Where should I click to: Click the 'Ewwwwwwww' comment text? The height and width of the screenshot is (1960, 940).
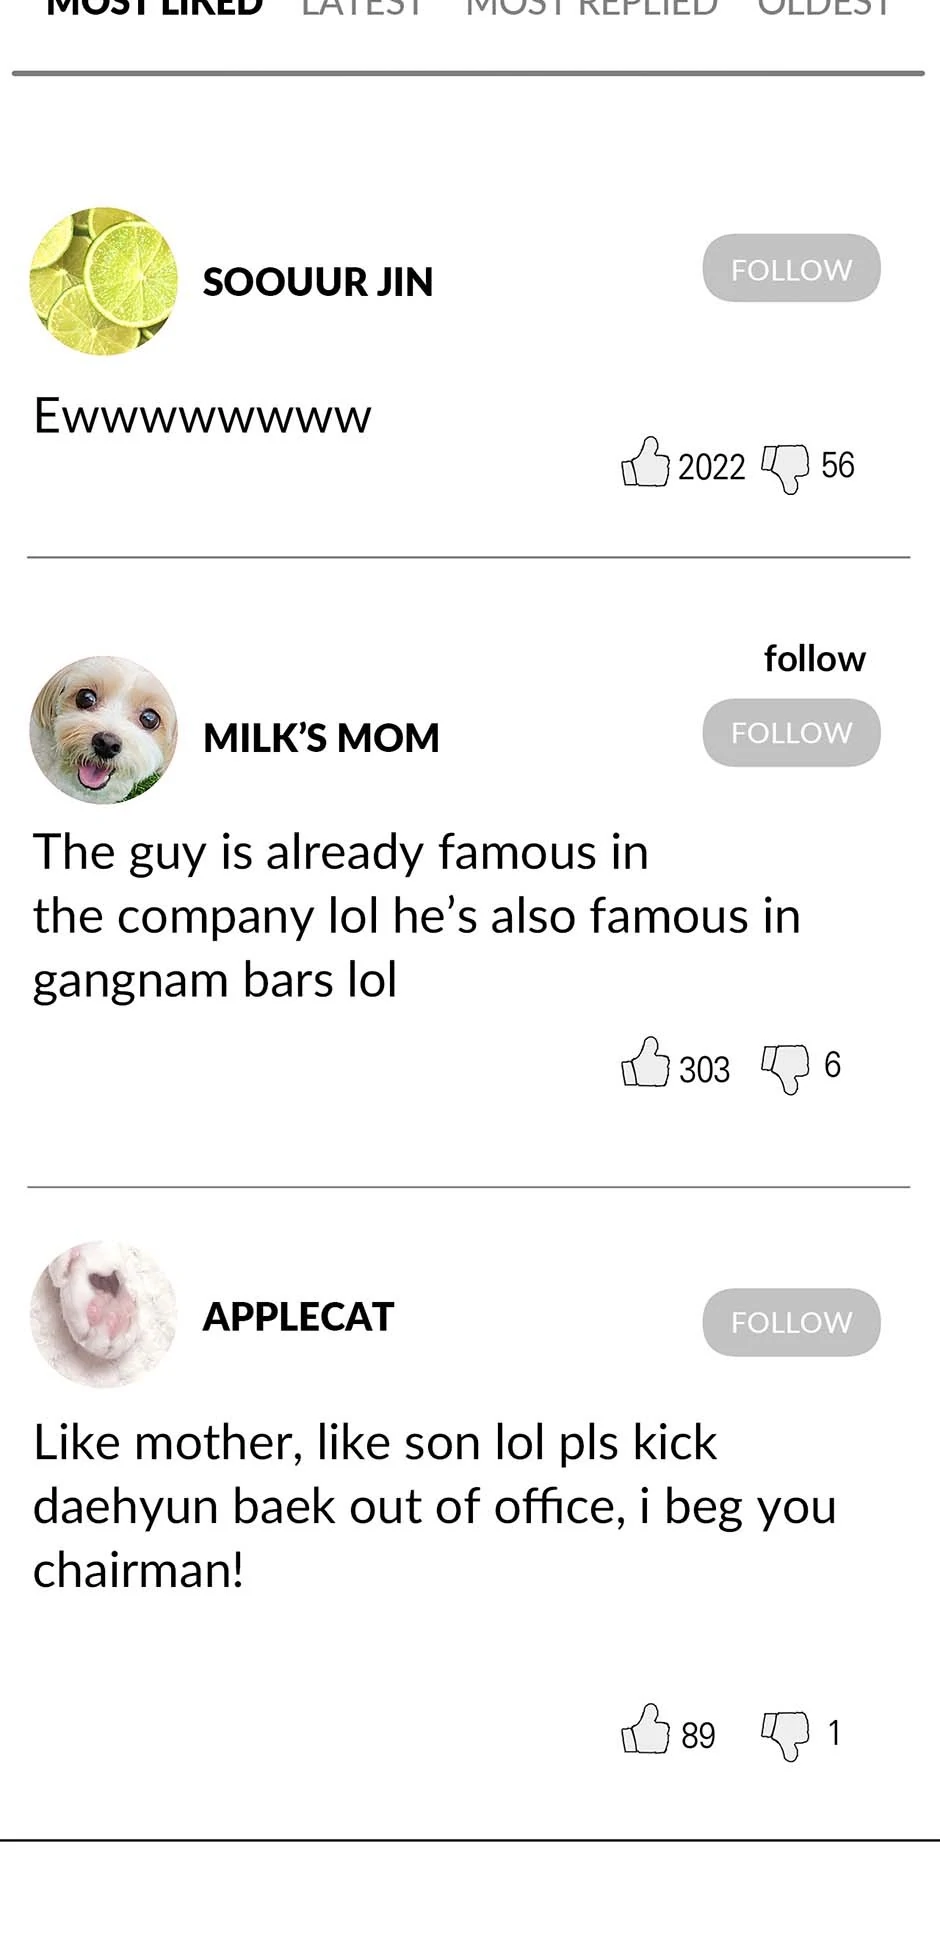coord(202,416)
